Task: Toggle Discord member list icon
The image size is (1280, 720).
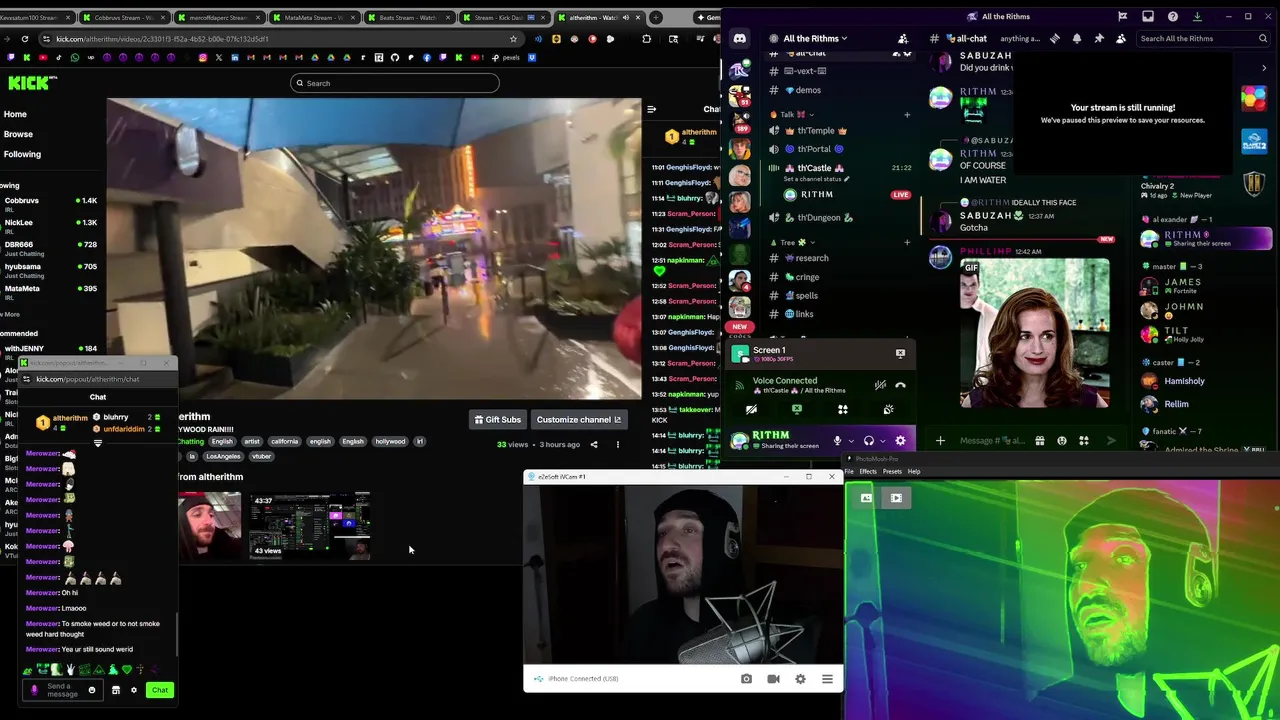Action: pos(1121,38)
